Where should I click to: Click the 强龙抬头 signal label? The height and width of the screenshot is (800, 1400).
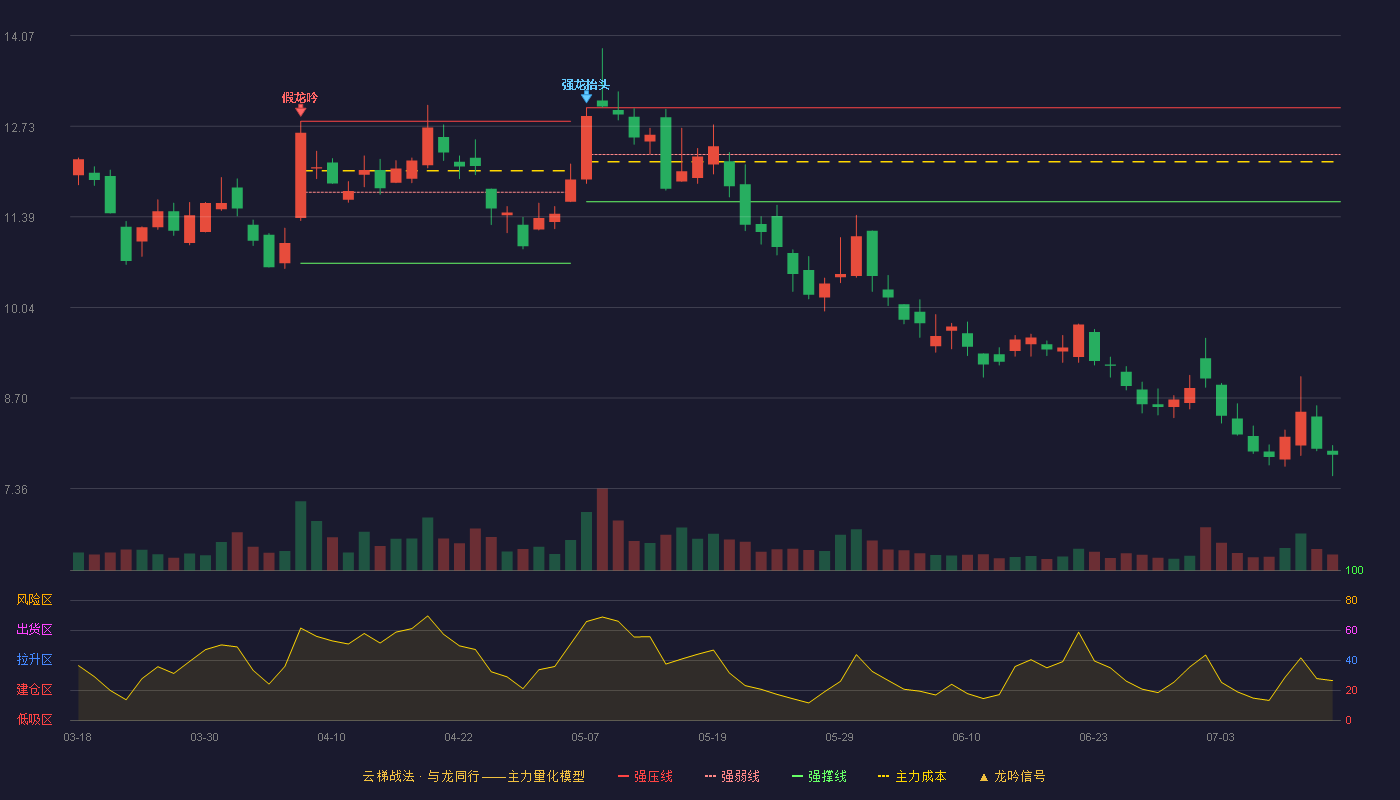click(586, 84)
